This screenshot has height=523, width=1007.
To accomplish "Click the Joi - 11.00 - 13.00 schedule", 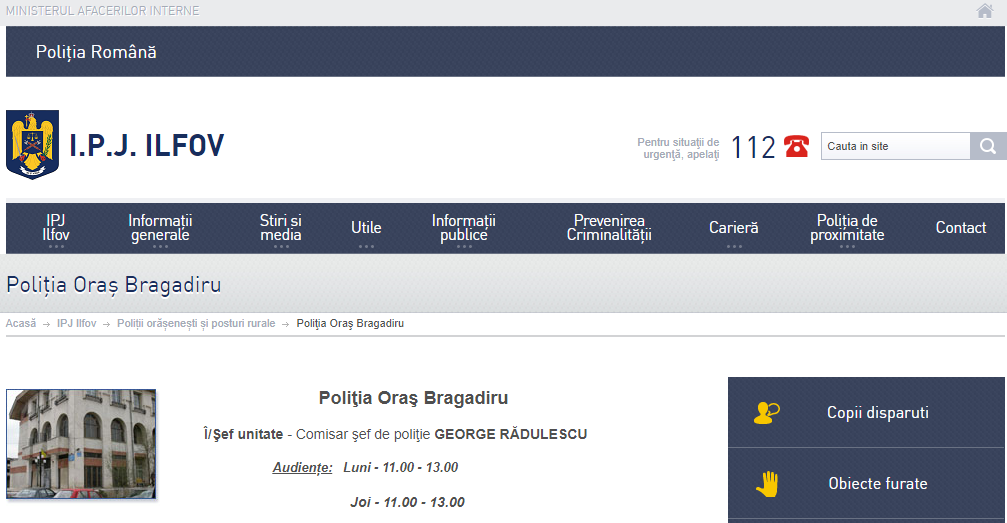I will [407, 502].
